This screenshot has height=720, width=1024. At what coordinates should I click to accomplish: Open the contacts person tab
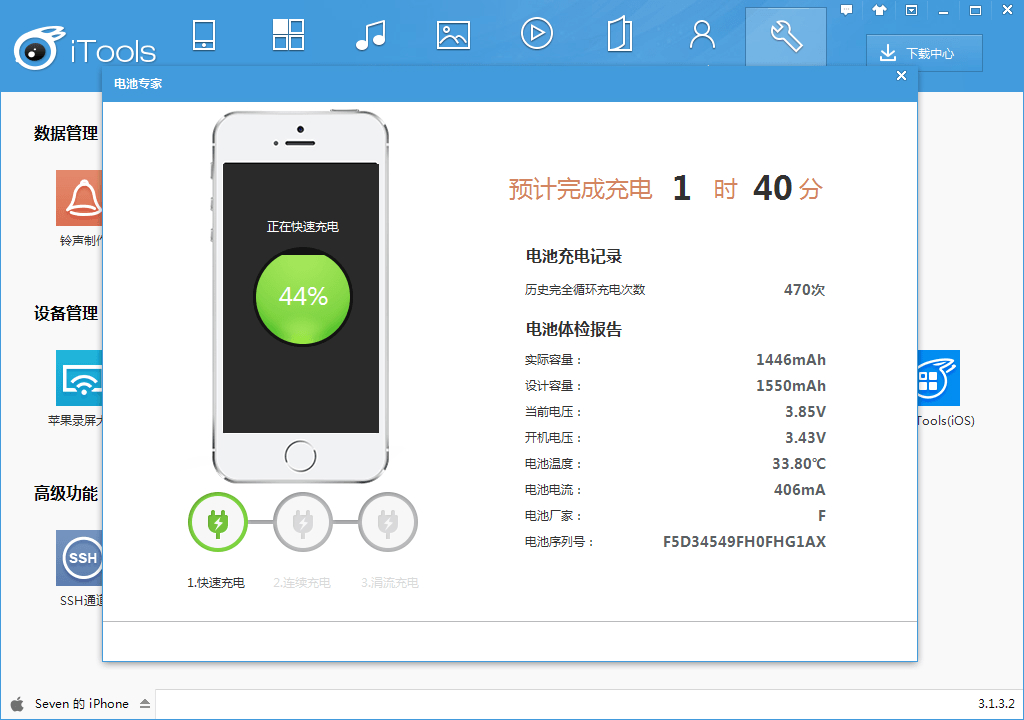[702, 35]
